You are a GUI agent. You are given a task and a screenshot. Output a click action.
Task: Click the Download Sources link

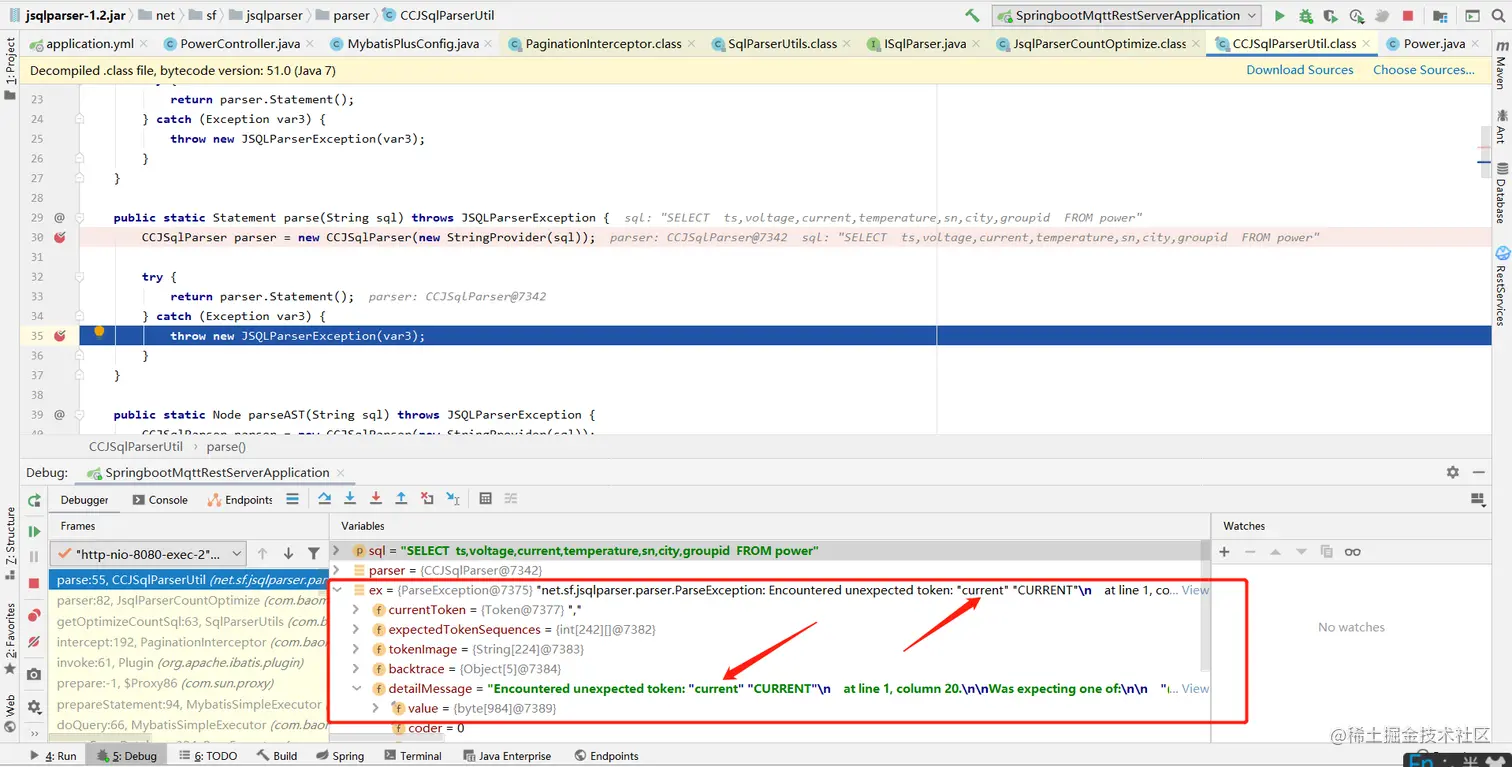1299,70
